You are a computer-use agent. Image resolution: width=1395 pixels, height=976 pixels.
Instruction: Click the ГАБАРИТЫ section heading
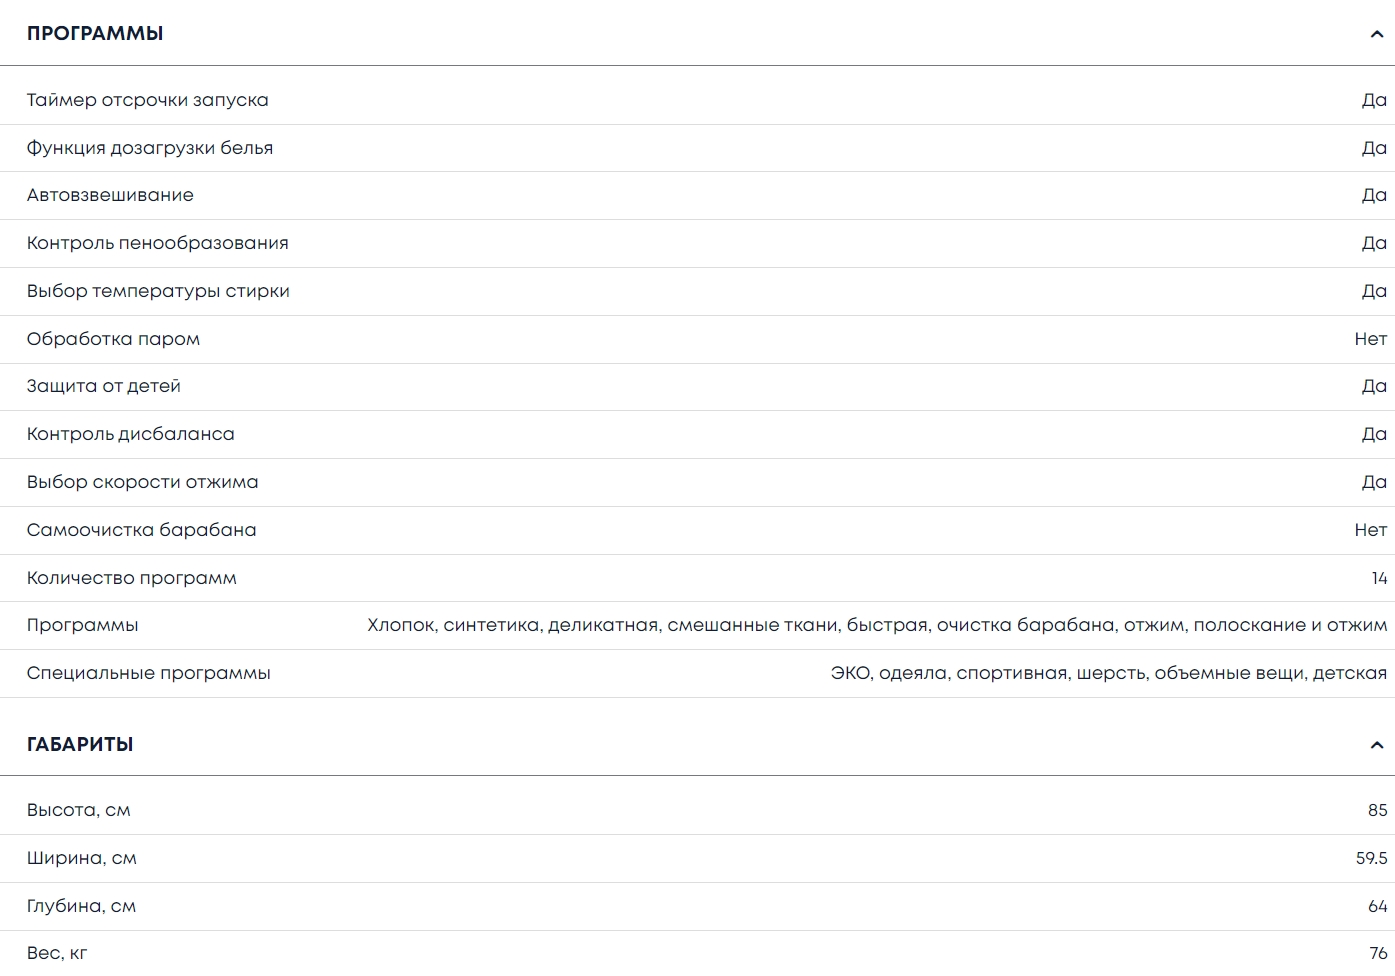coord(80,745)
